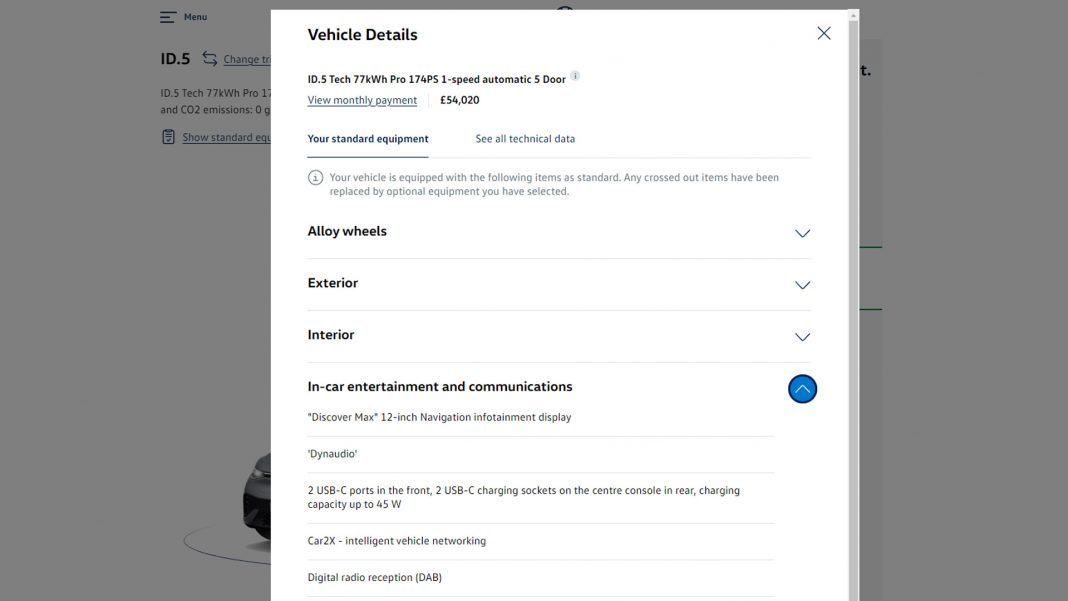This screenshot has height=601, width=1068.
Task: Expand the Interior section
Action: 801,337
